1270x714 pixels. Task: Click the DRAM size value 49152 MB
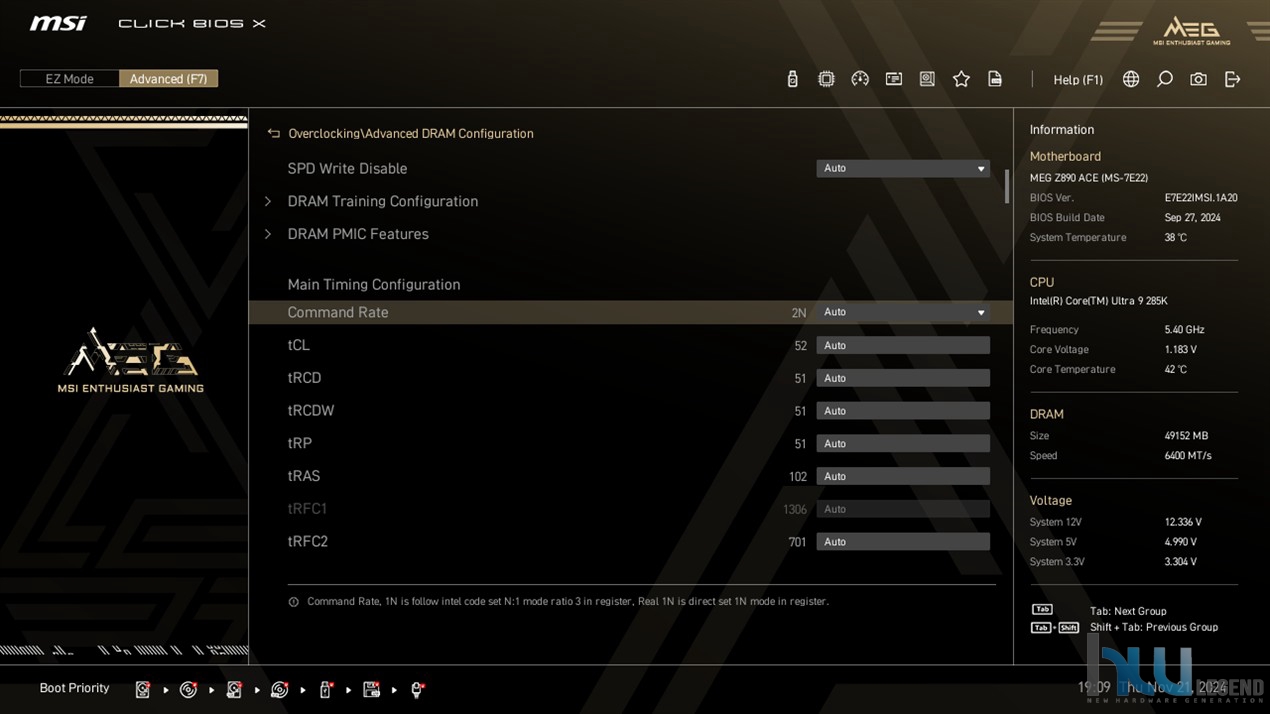point(1186,436)
